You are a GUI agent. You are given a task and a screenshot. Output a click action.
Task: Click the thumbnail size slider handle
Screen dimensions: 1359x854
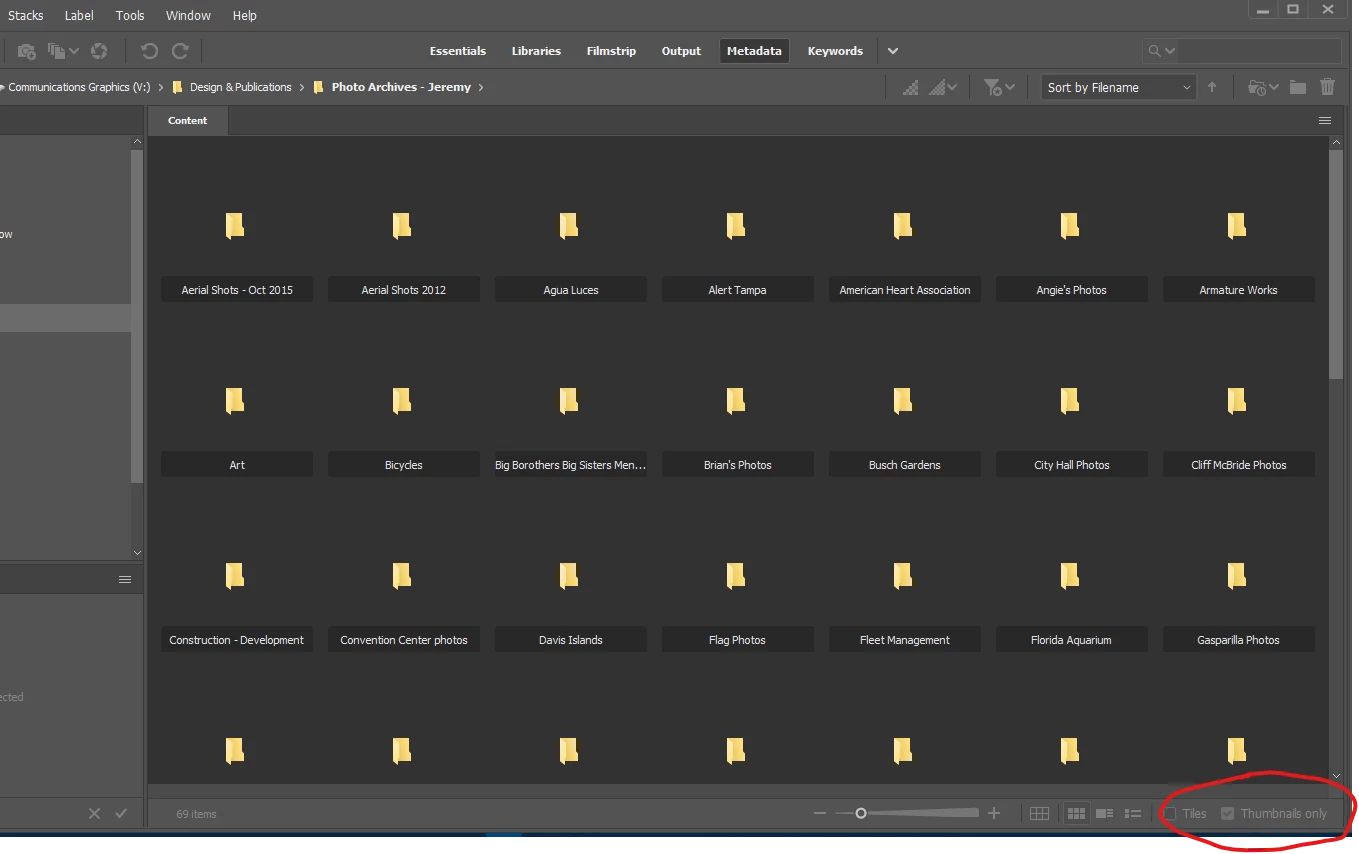point(861,814)
